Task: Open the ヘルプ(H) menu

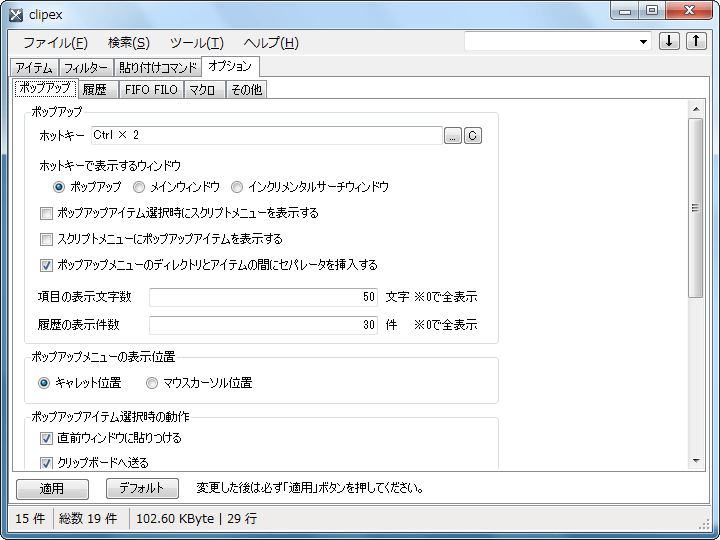Action: coord(271,43)
